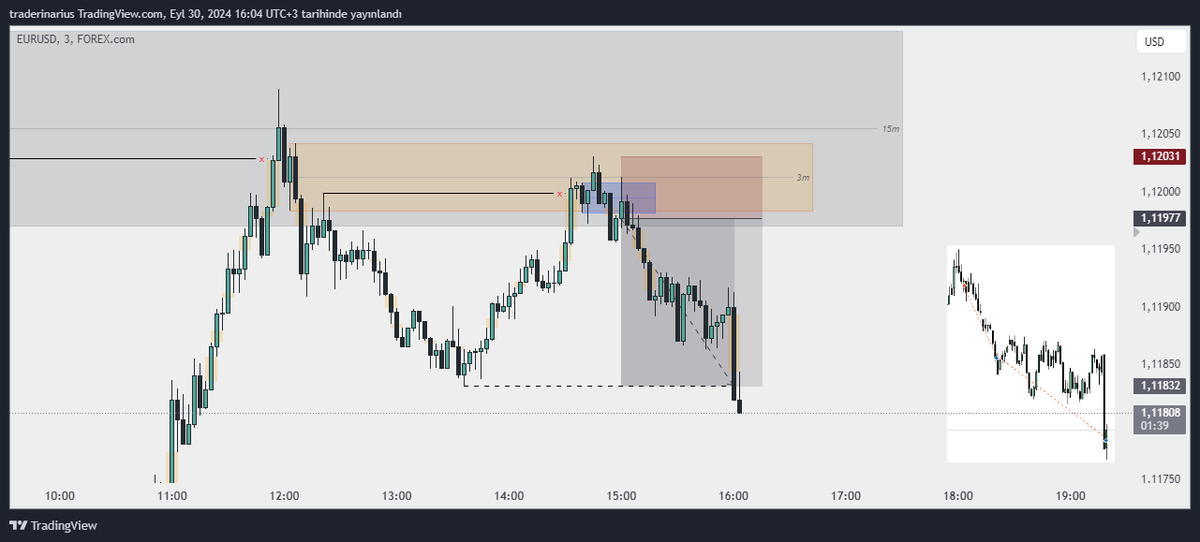Screen dimensions: 1200x542
Task: Select the red stop-loss area of the short position
Action: (x=692, y=187)
